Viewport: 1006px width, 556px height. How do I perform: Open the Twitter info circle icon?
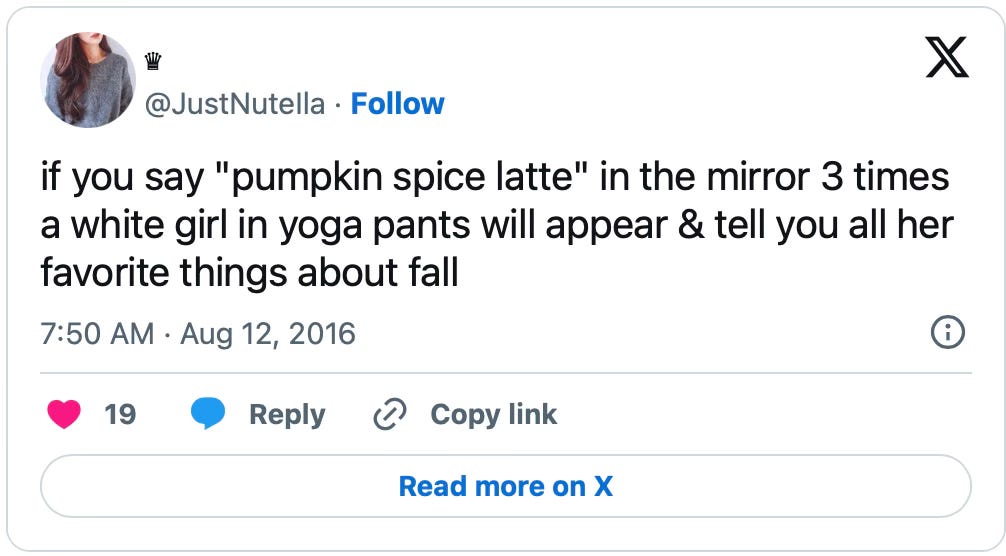click(x=947, y=332)
